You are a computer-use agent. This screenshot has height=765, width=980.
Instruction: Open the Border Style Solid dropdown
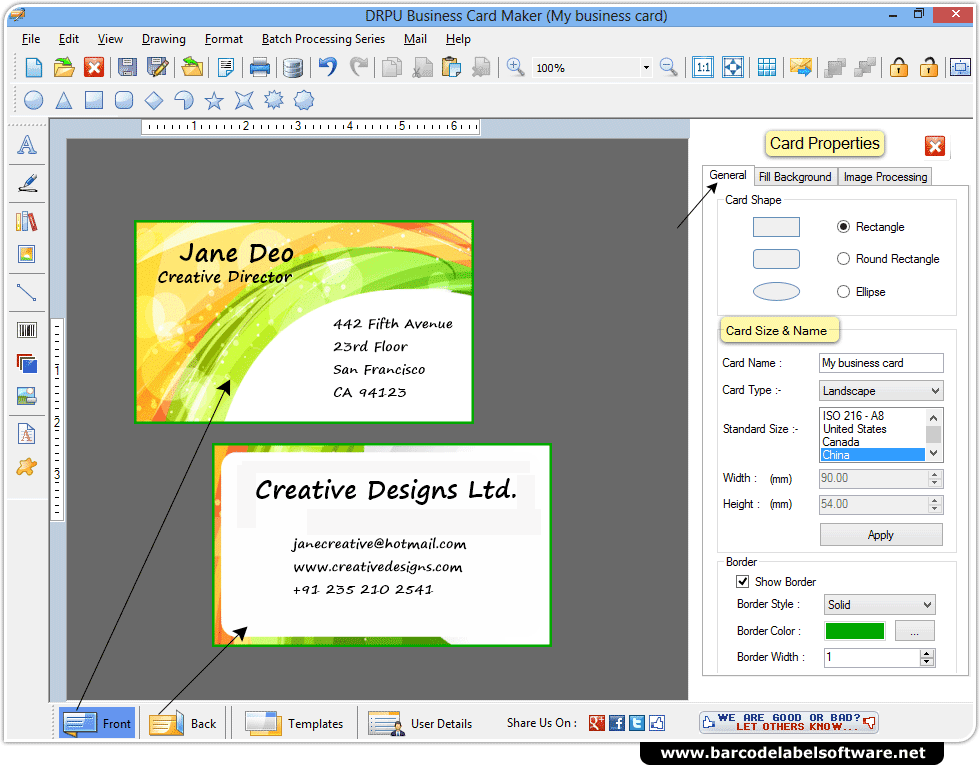[x=879, y=604]
